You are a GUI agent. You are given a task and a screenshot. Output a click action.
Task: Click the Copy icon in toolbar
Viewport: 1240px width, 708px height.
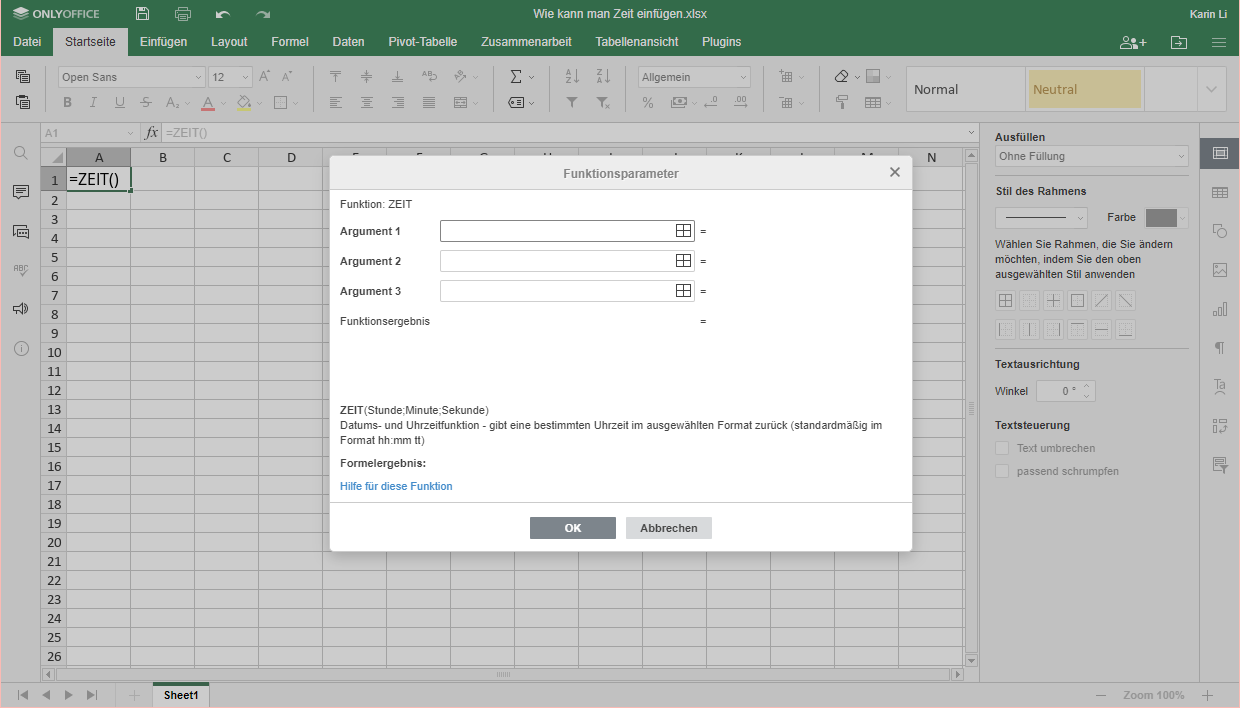tap(23, 77)
